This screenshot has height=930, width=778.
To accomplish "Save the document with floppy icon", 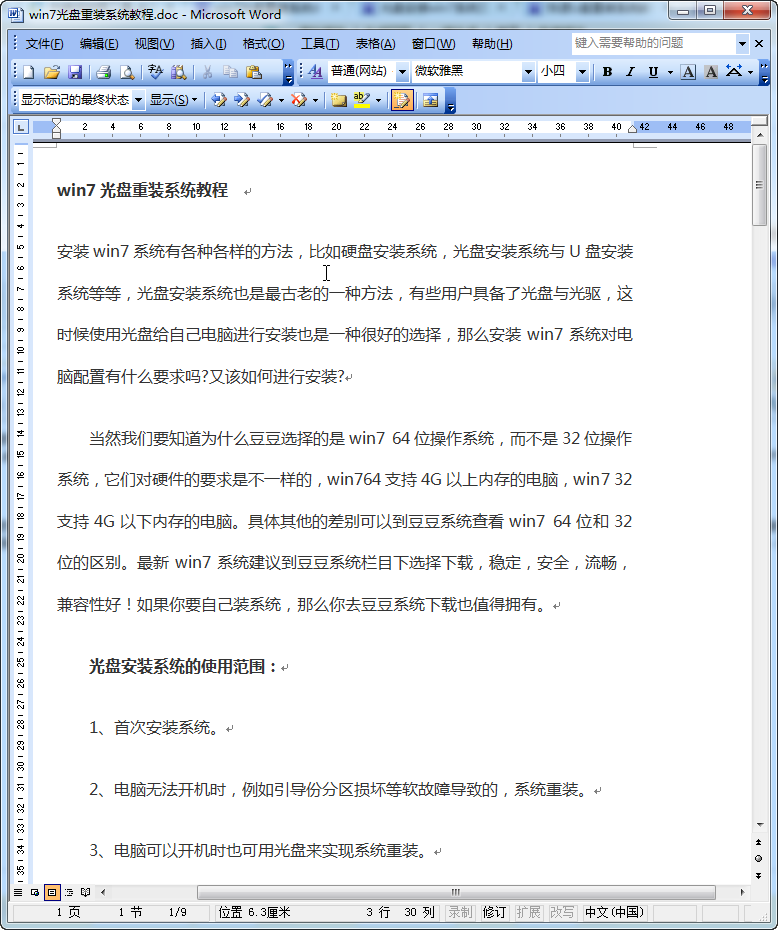I will [x=75, y=72].
